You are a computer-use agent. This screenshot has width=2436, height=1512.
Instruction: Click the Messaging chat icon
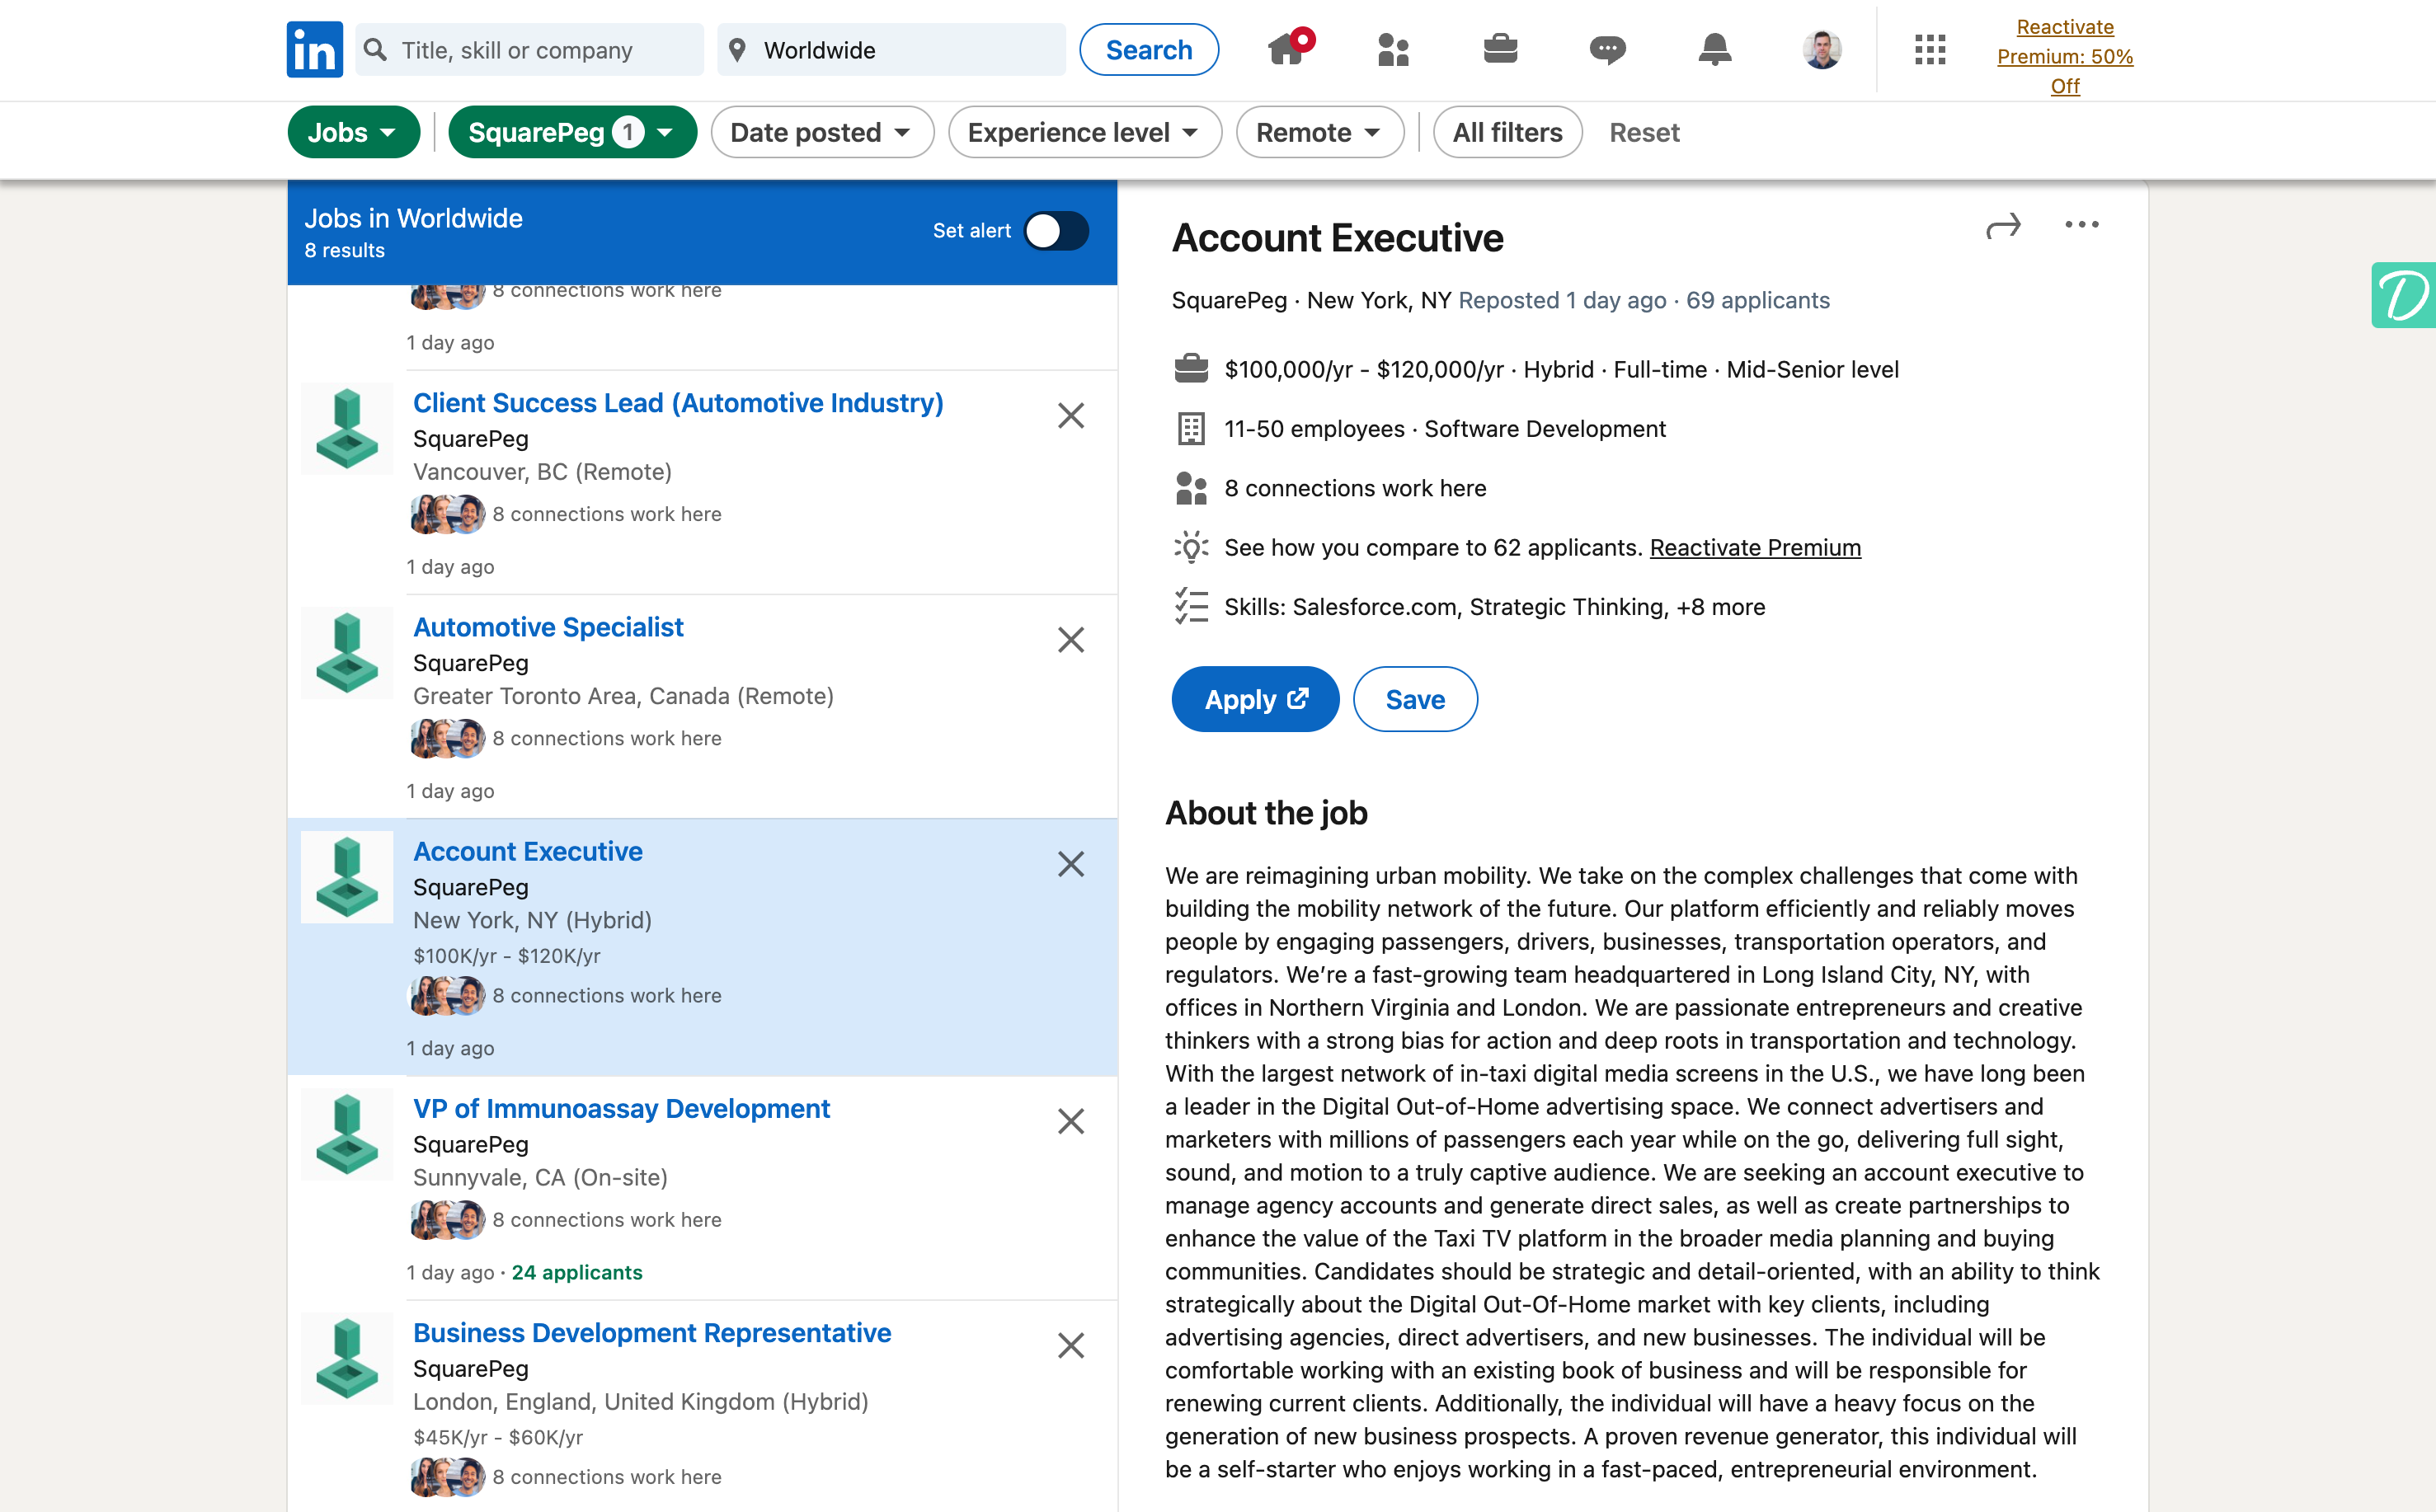coord(1605,49)
